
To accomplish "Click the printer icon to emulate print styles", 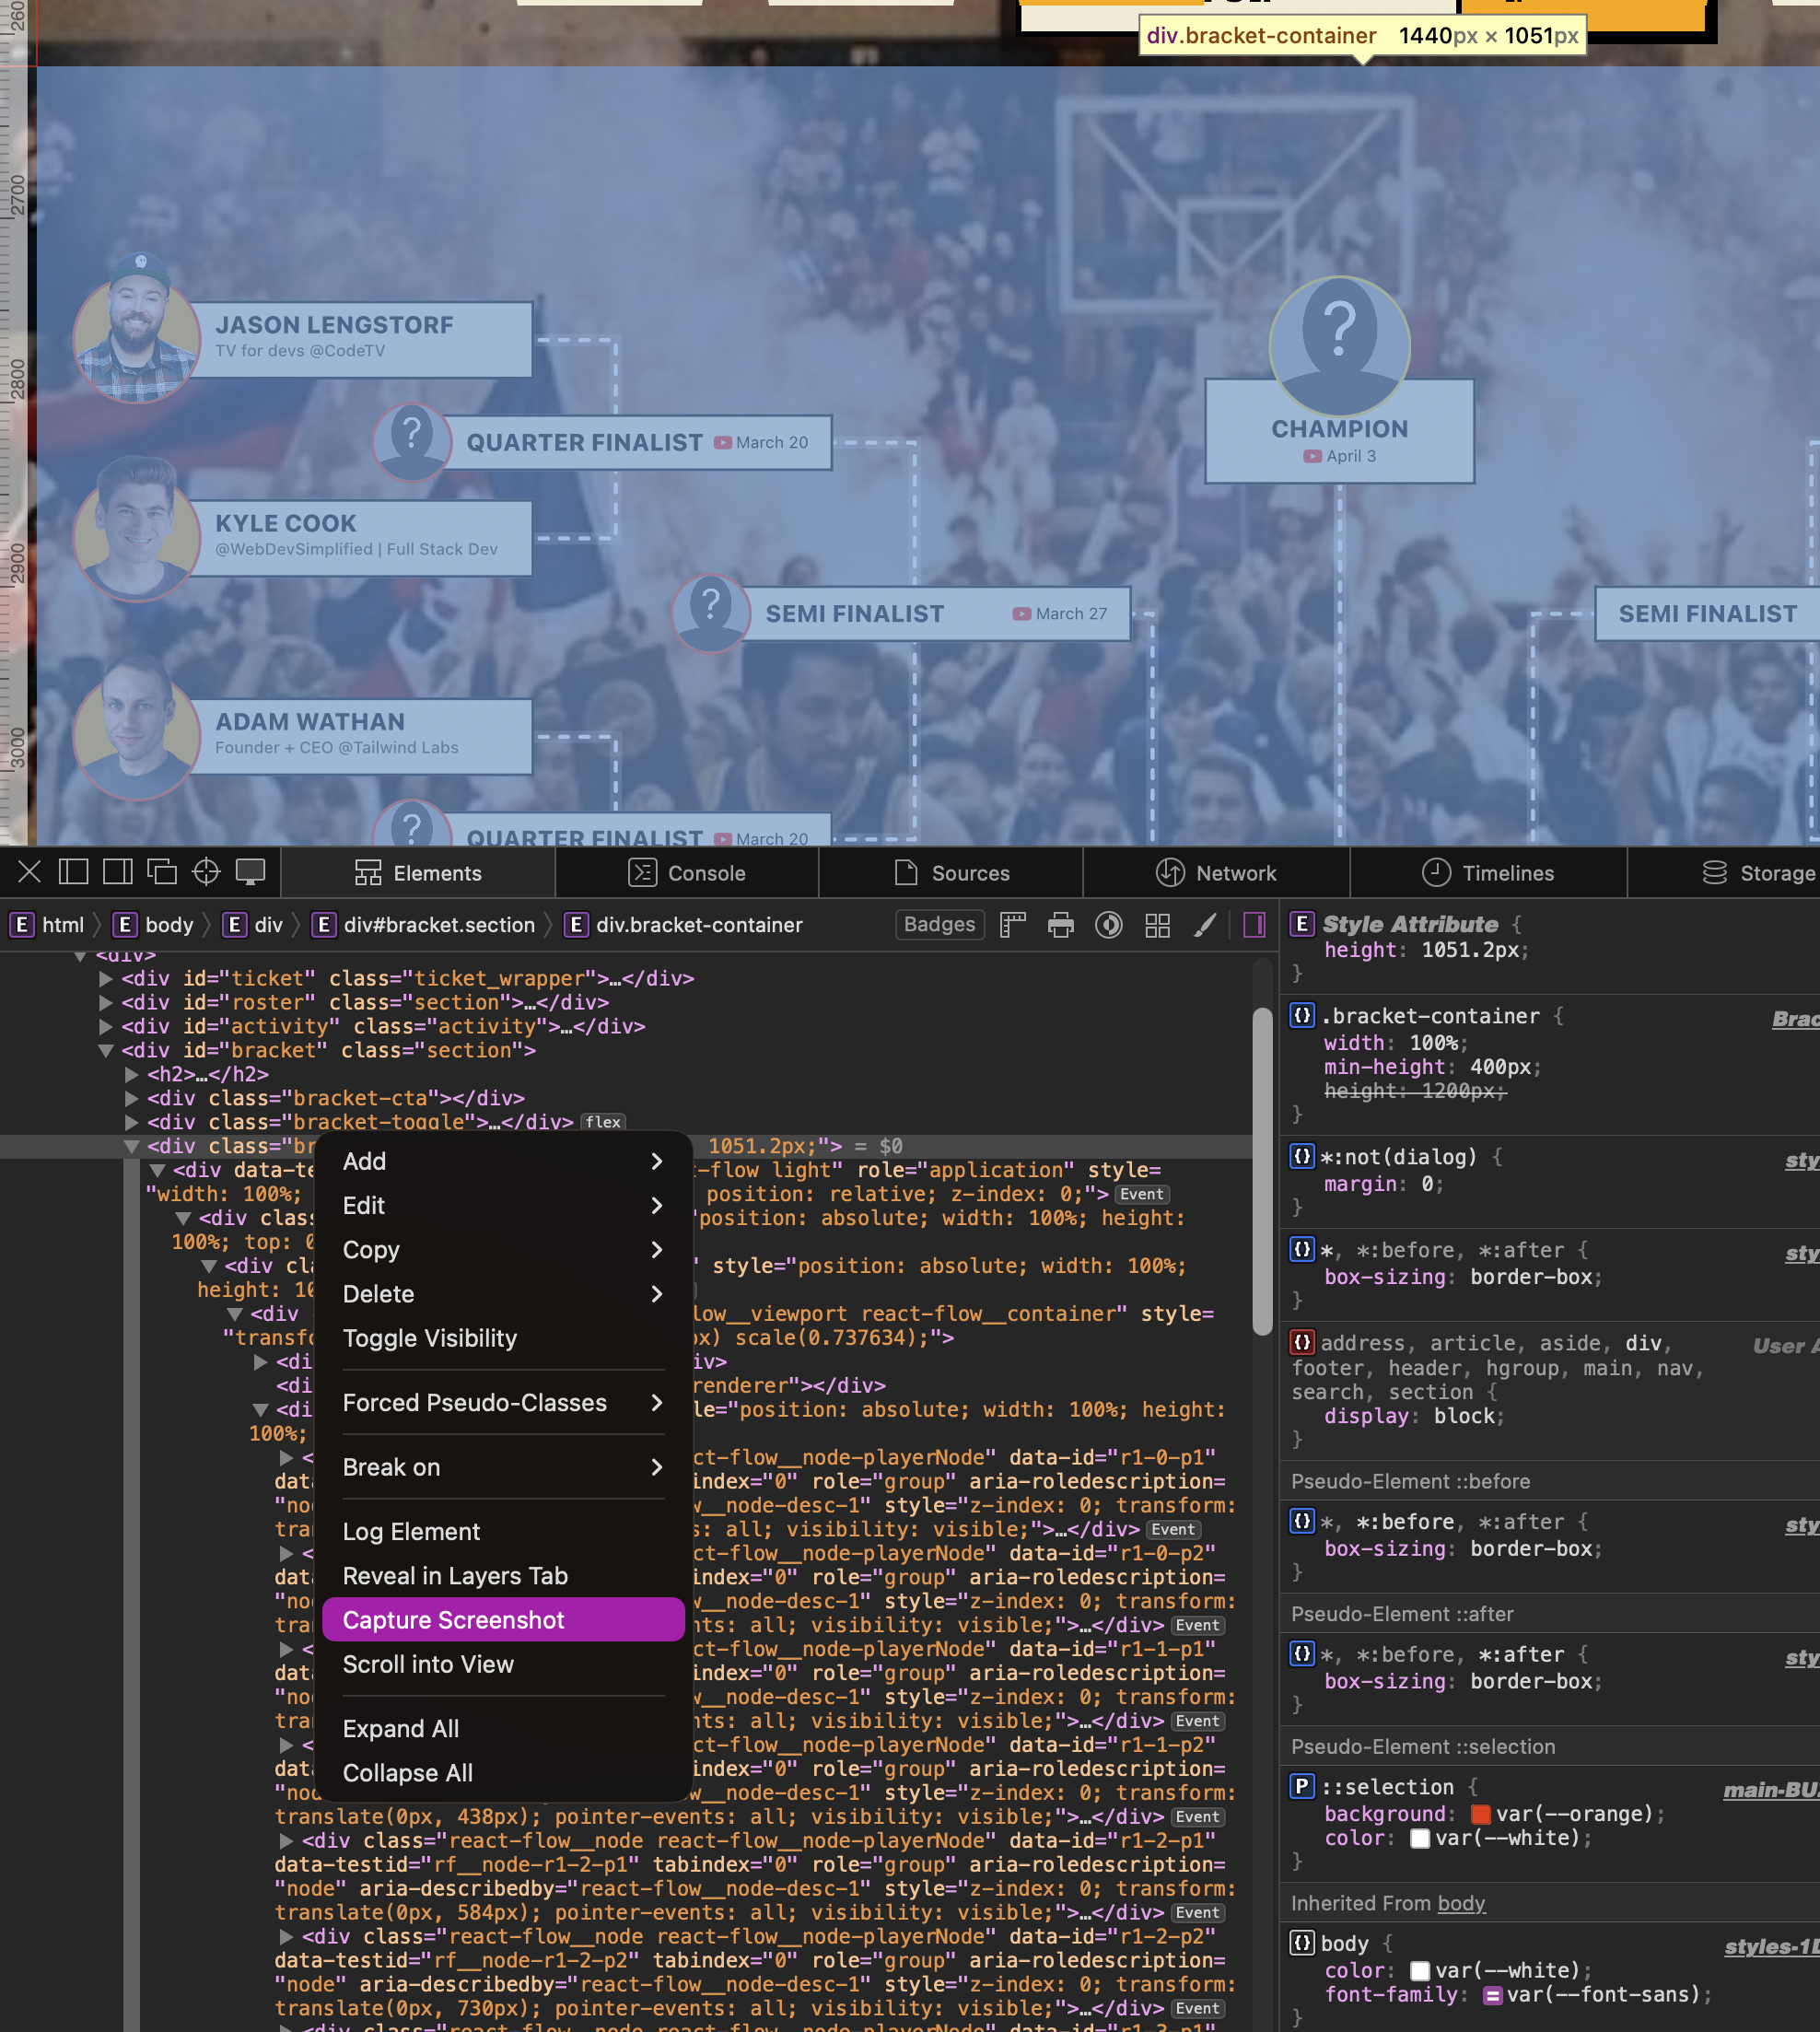I will click(1060, 925).
